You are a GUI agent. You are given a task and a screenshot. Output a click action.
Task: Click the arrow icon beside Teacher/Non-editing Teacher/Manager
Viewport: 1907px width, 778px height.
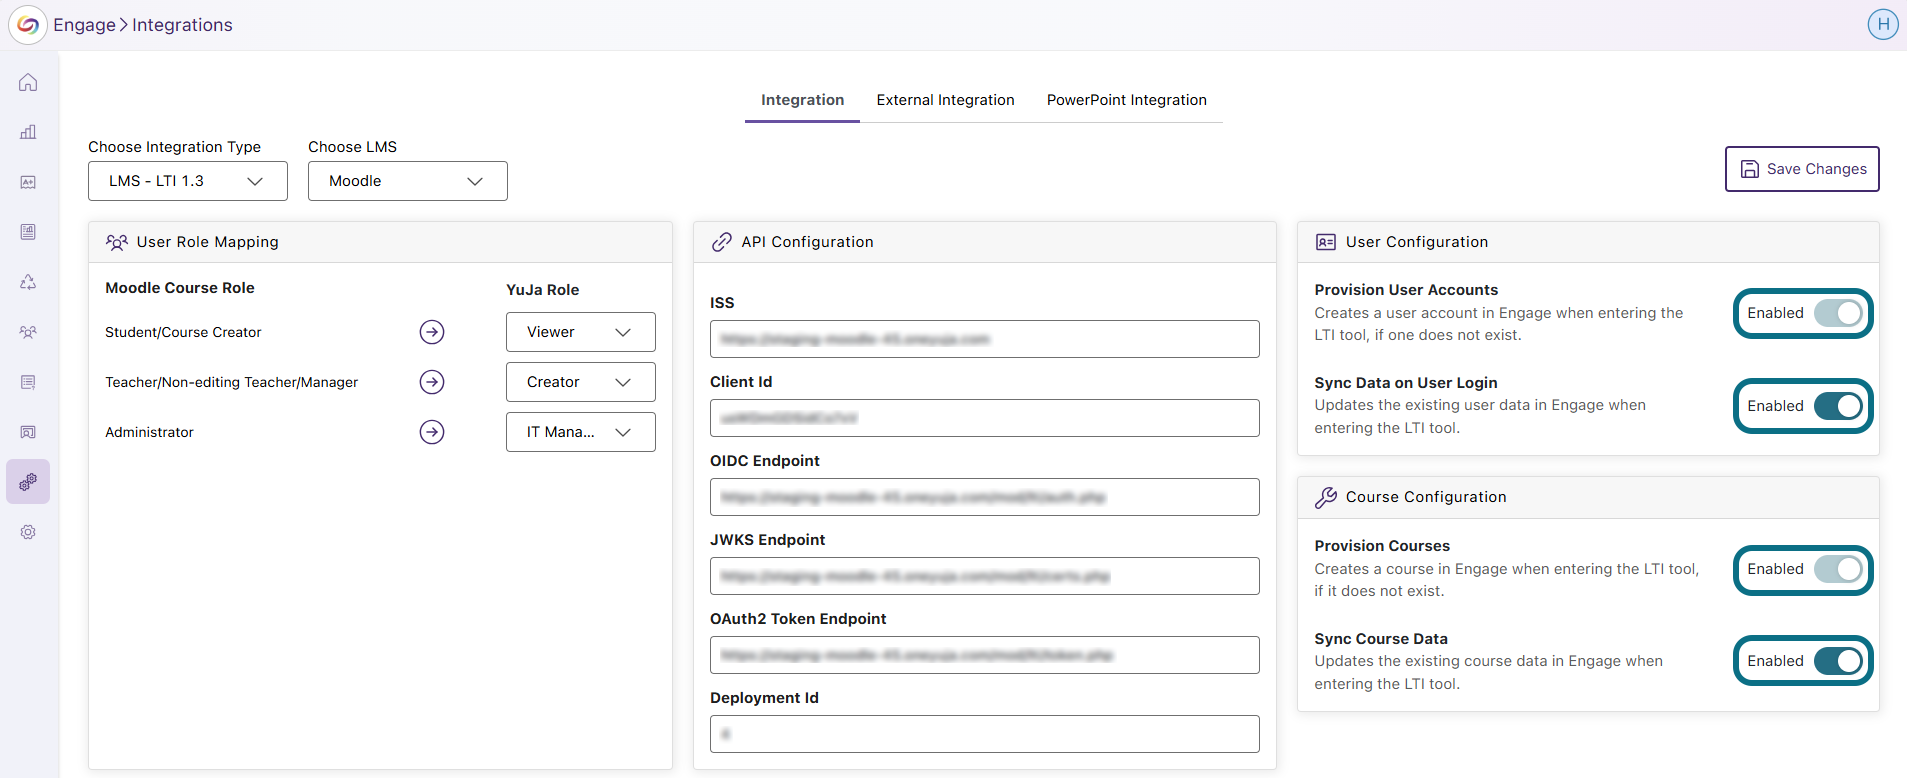(432, 382)
